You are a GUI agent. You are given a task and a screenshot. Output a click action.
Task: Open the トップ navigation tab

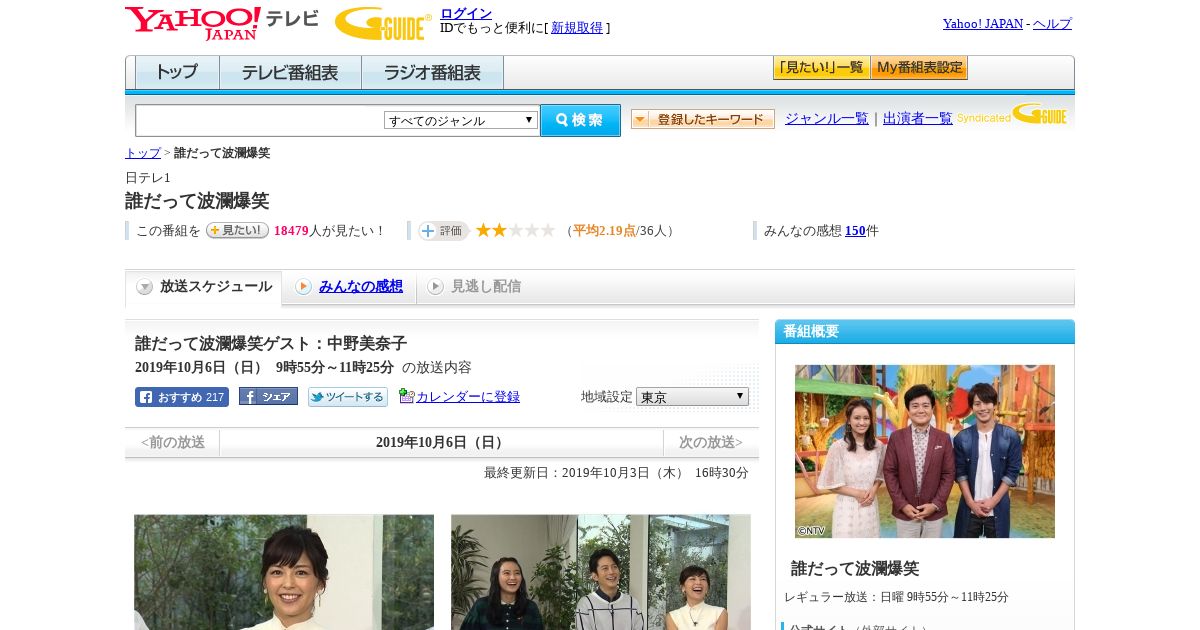(177, 73)
